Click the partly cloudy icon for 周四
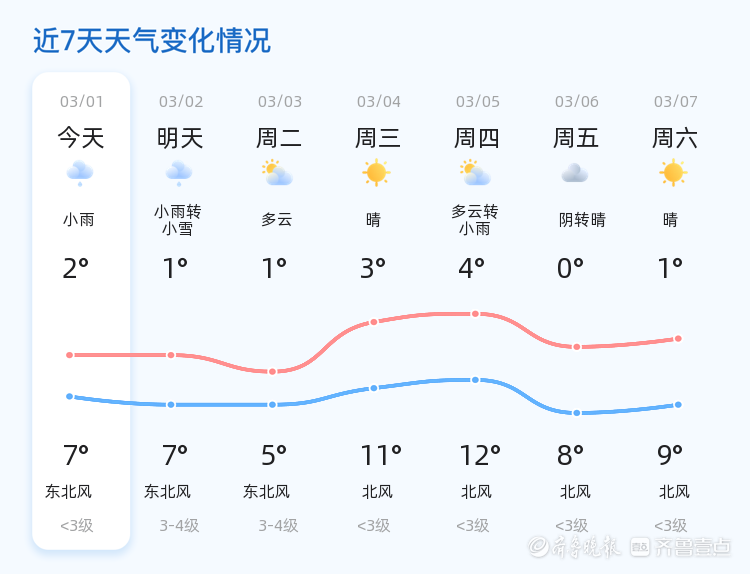Image resolution: width=750 pixels, height=574 pixels. pyautogui.click(x=475, y=173)
